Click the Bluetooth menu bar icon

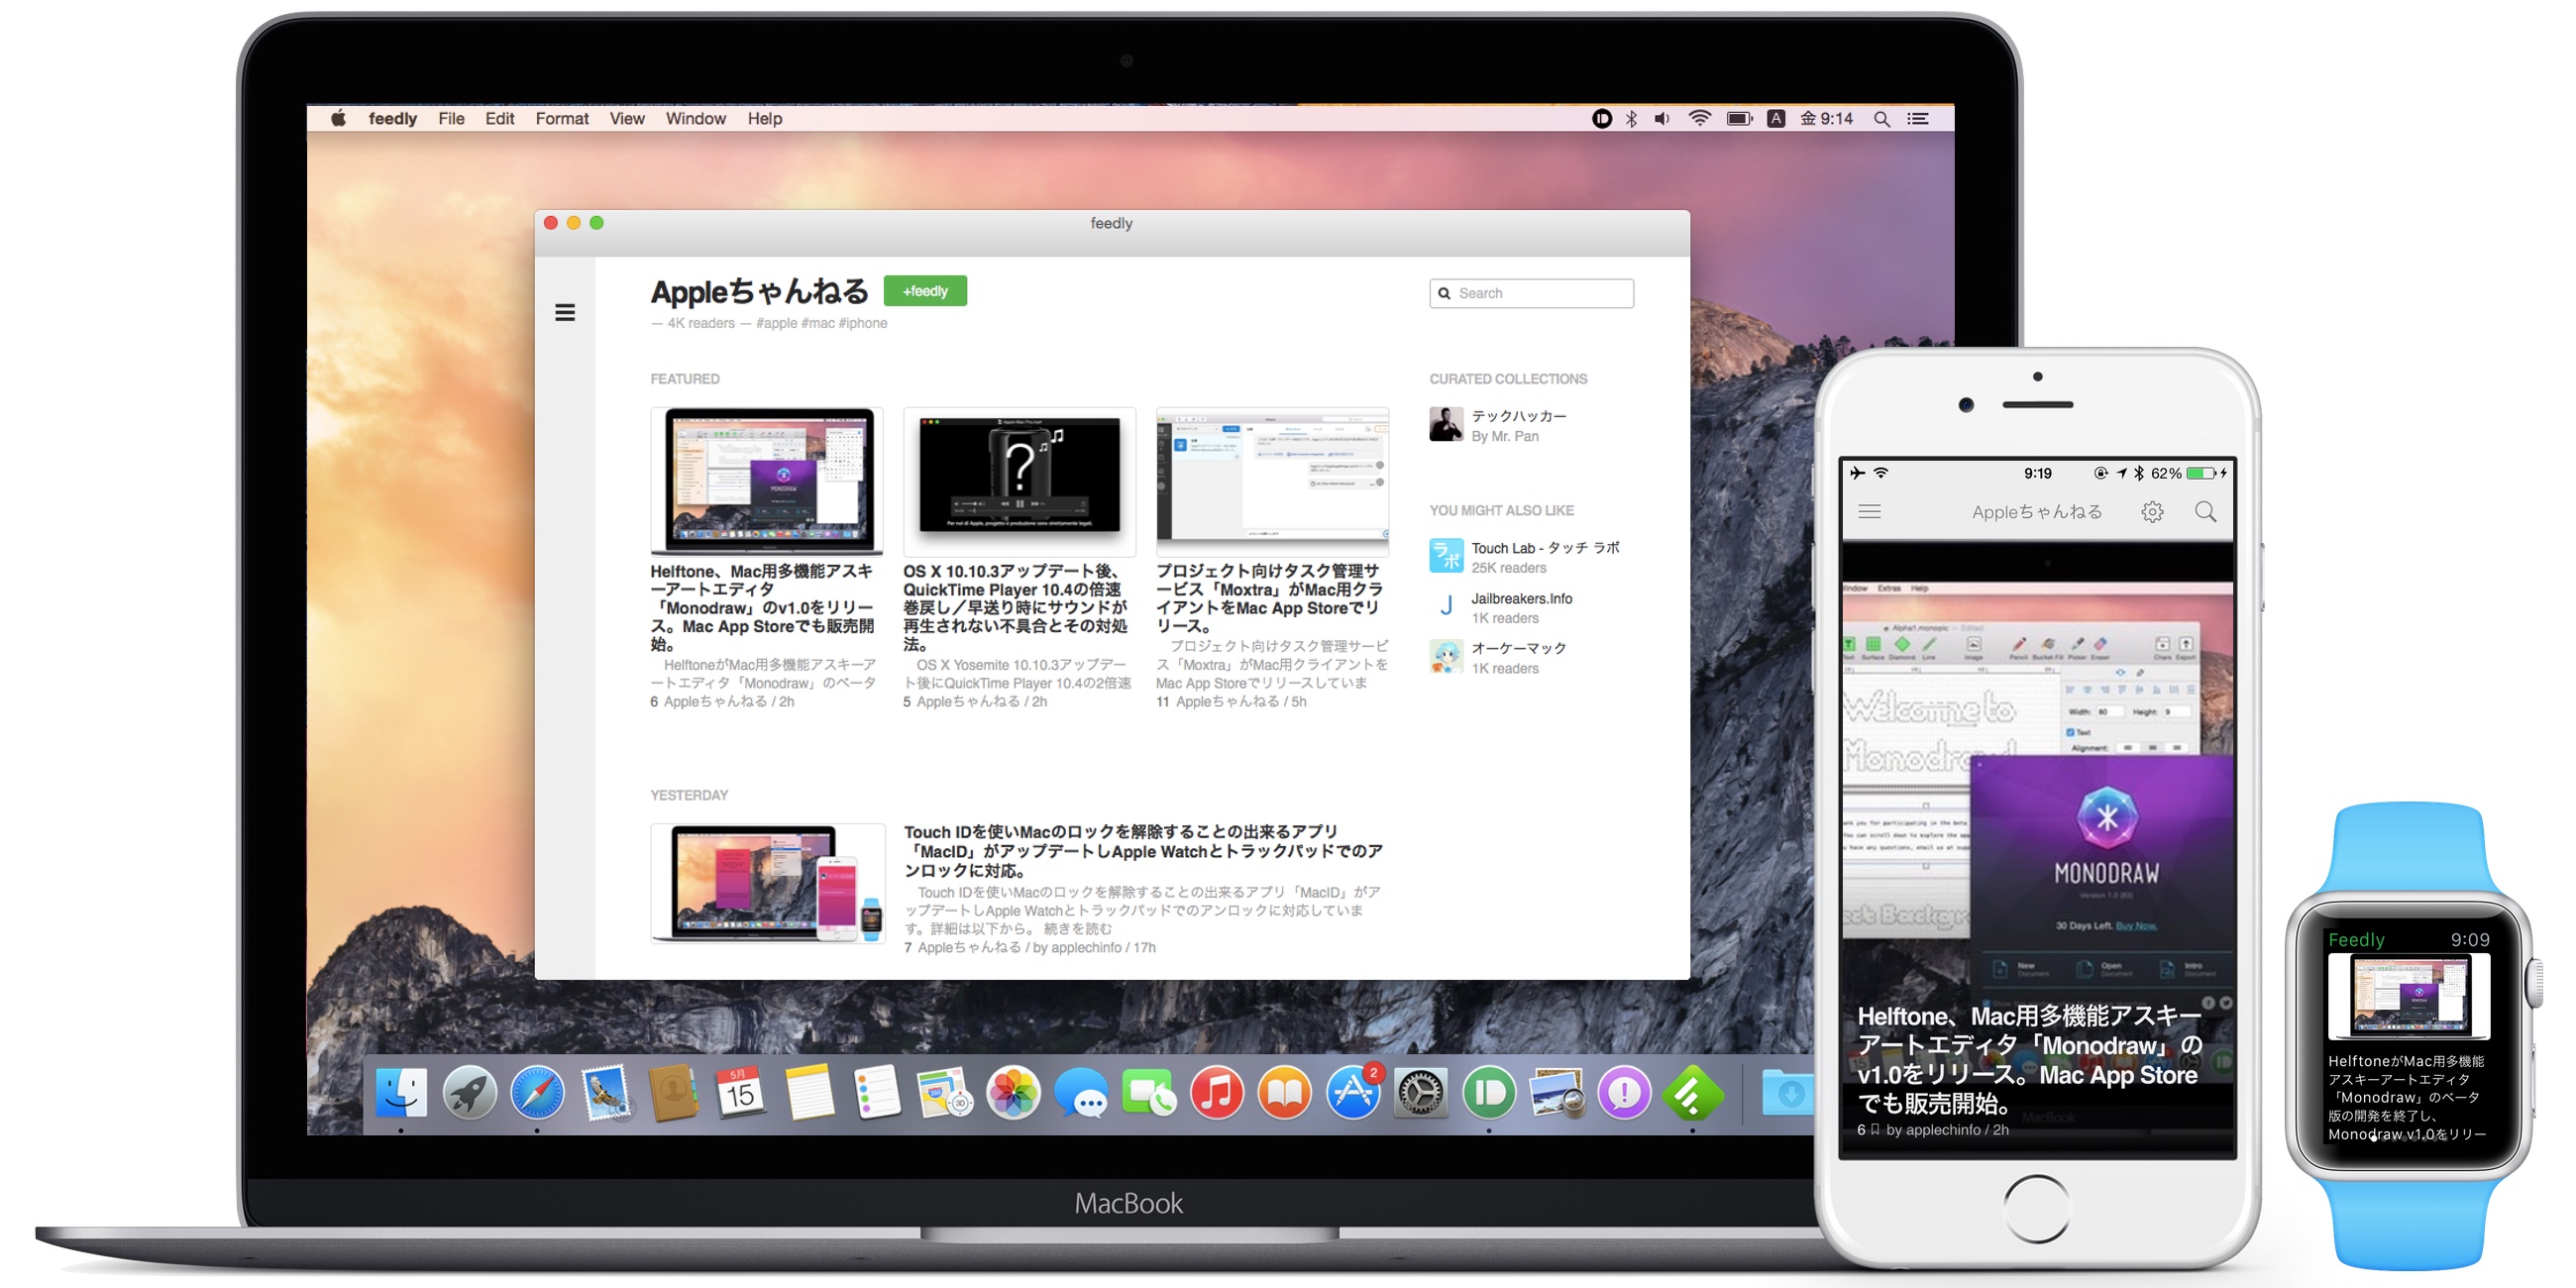point(1631,118)
